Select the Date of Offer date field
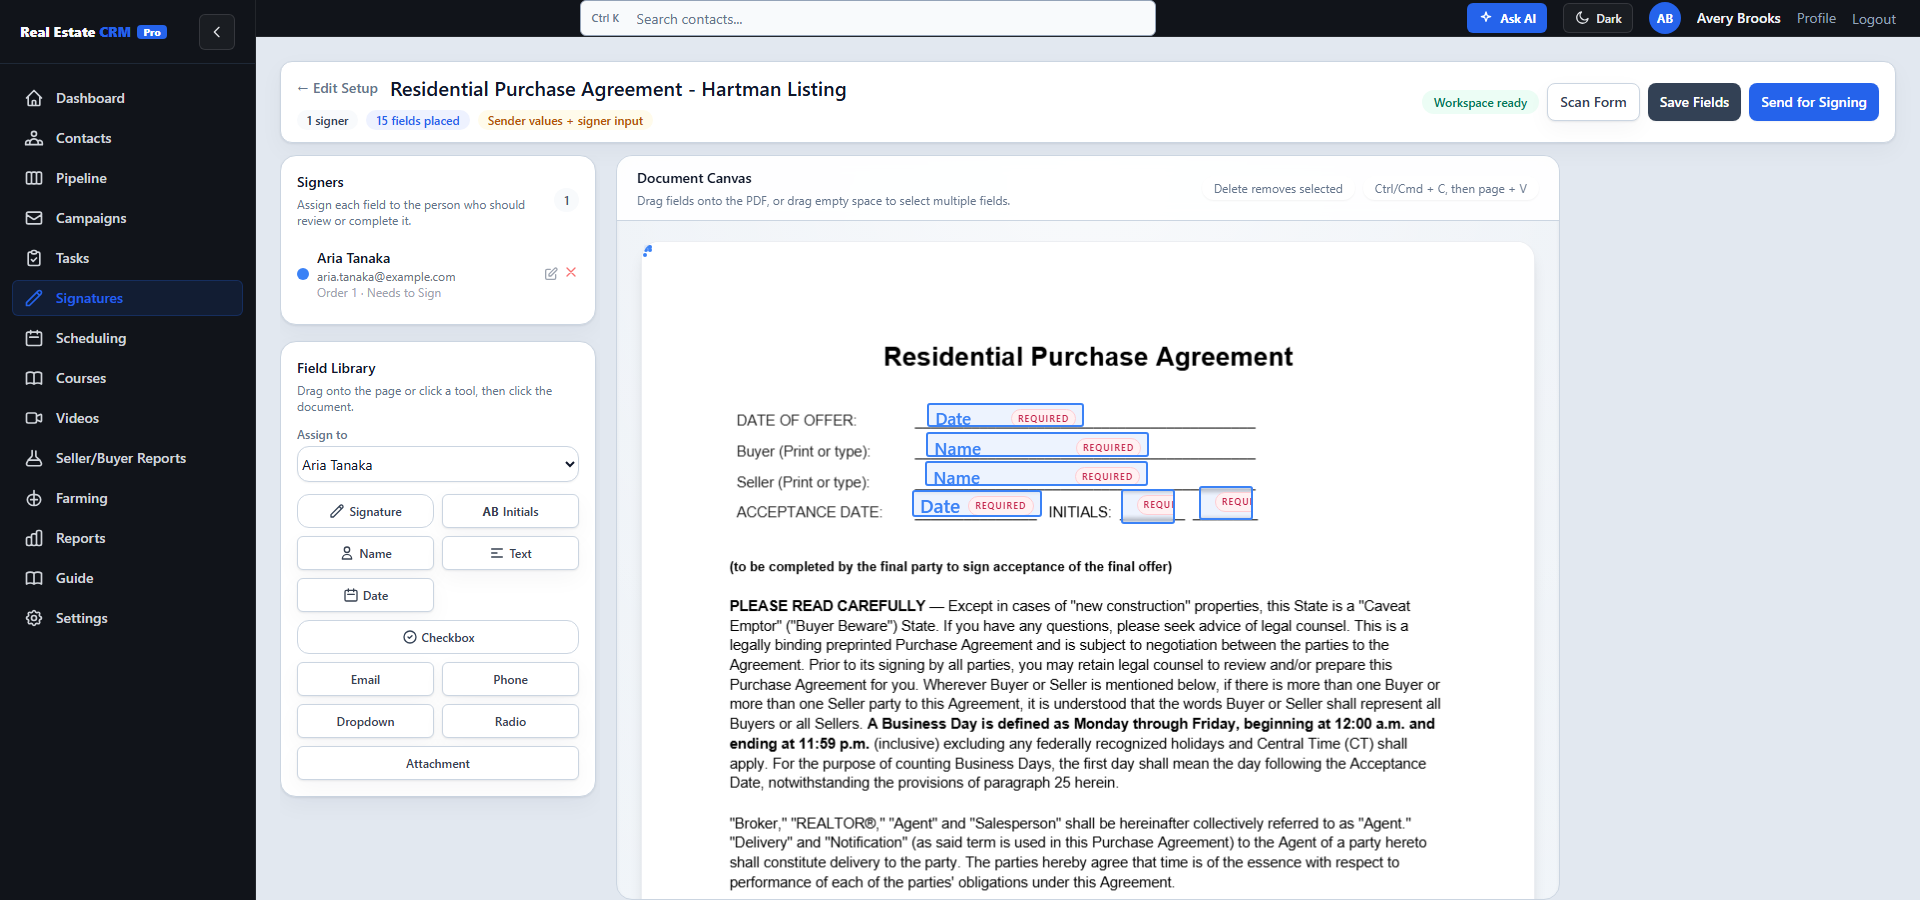Image resolution: width=1920 pixels, height=900 pixels. coord(1005,416)
